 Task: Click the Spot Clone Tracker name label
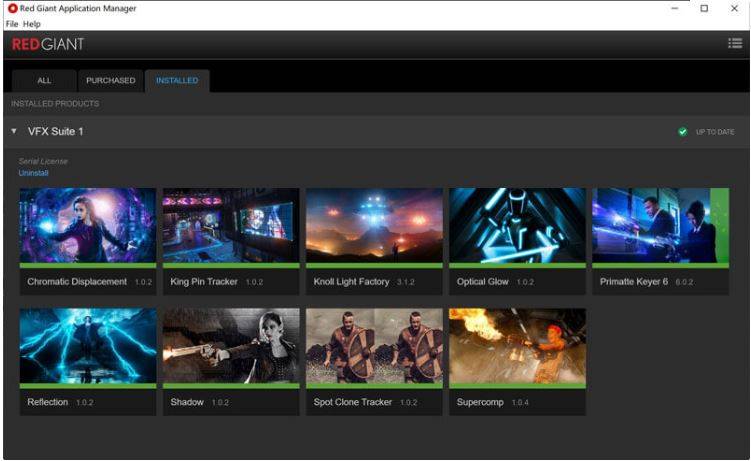[x=353, y=402]
